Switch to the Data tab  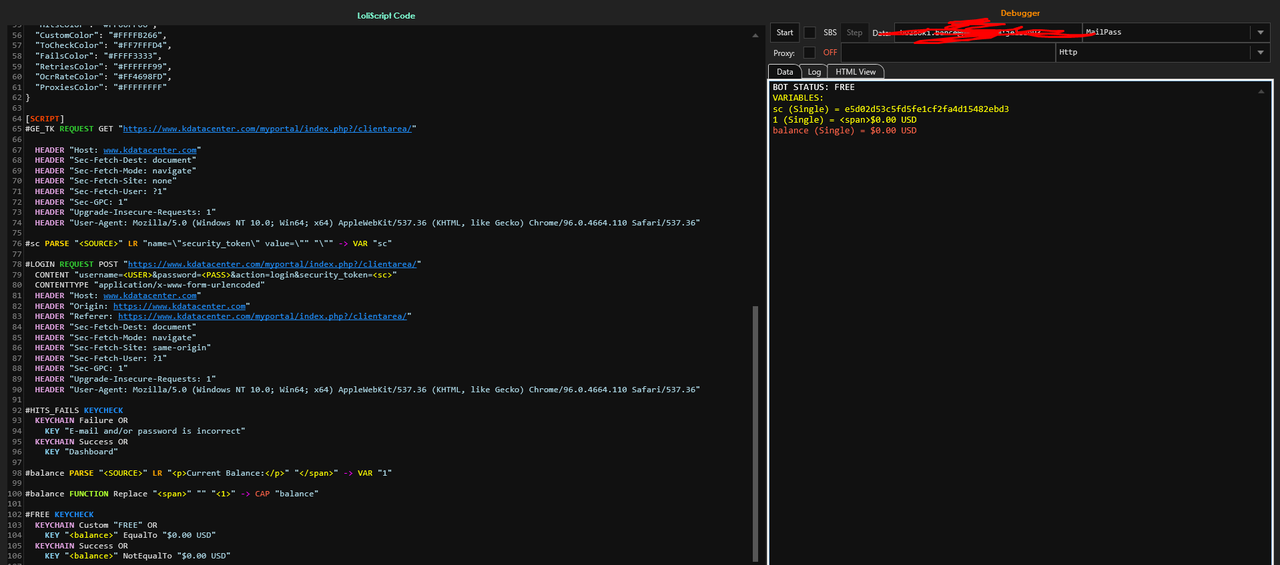pyautogui.click(x=785, y=72)
